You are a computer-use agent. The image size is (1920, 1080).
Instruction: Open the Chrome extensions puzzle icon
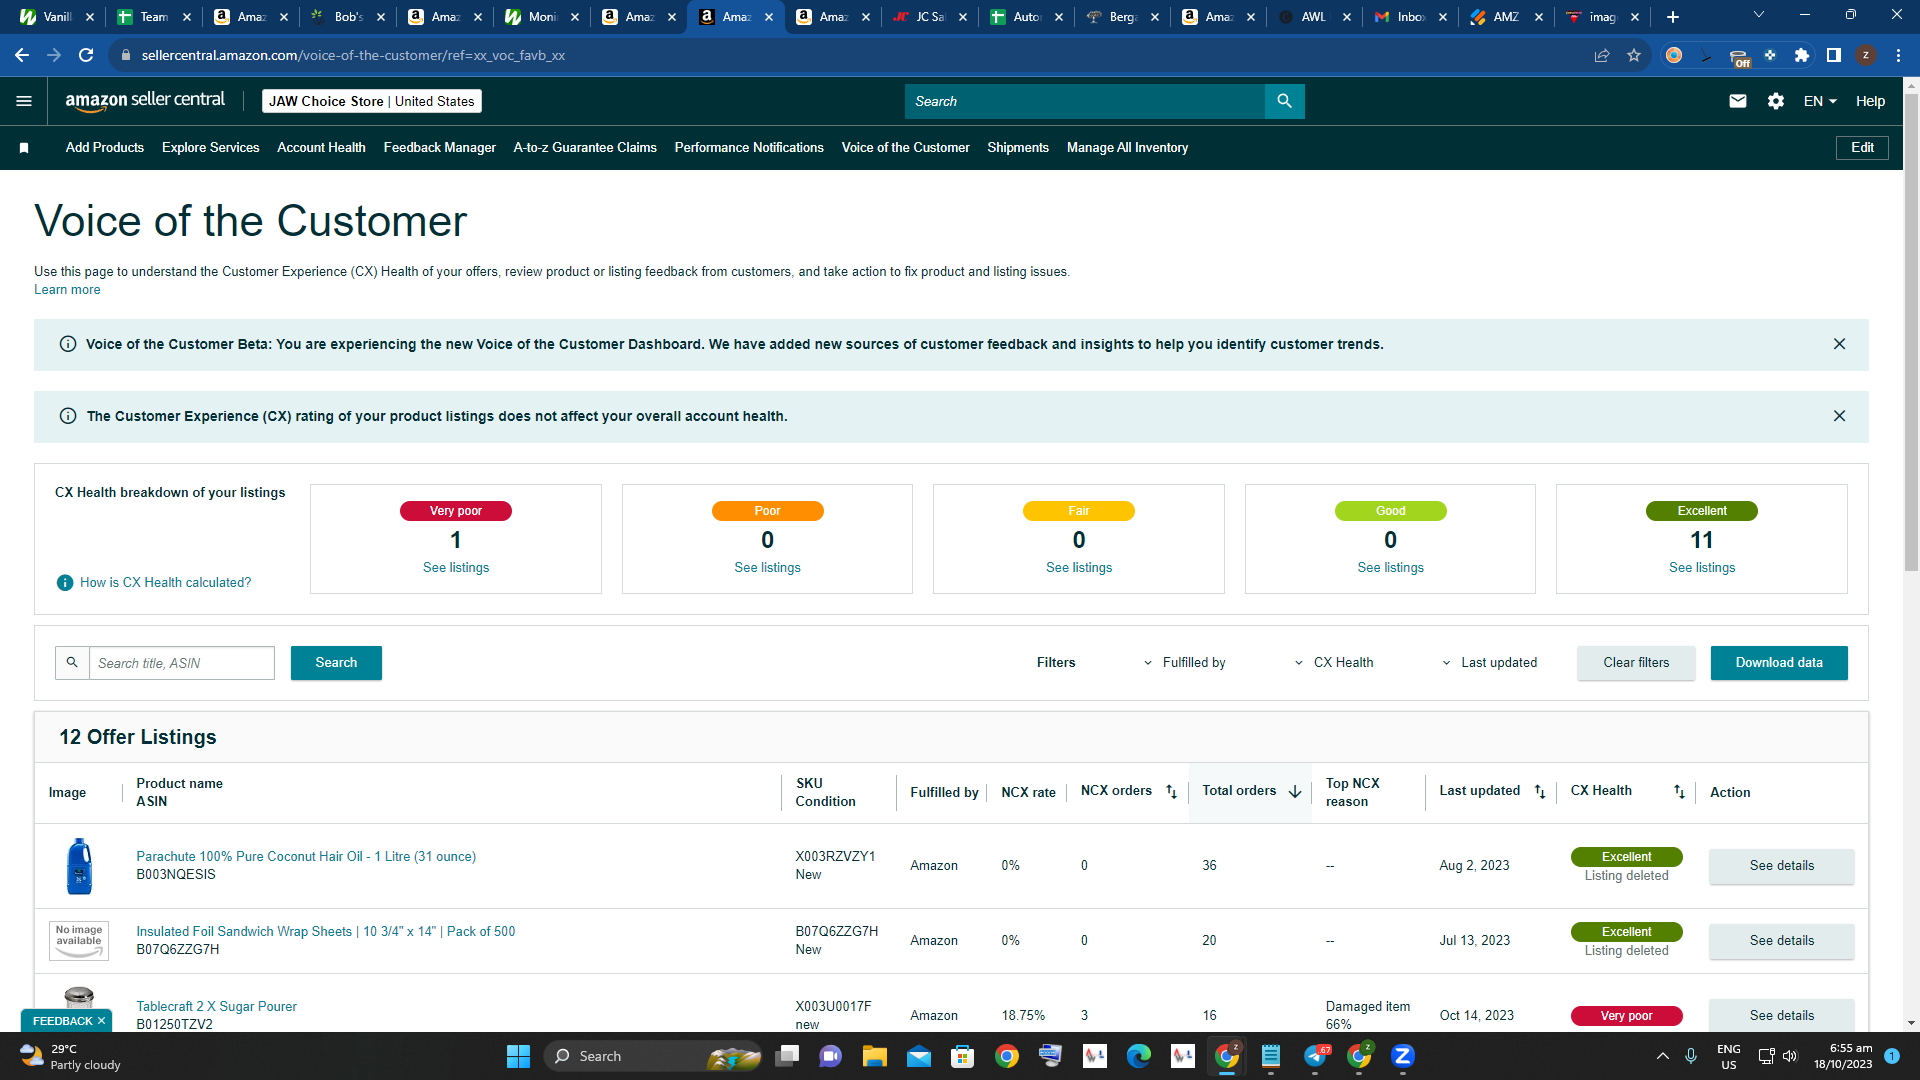tap(1802, 55)
